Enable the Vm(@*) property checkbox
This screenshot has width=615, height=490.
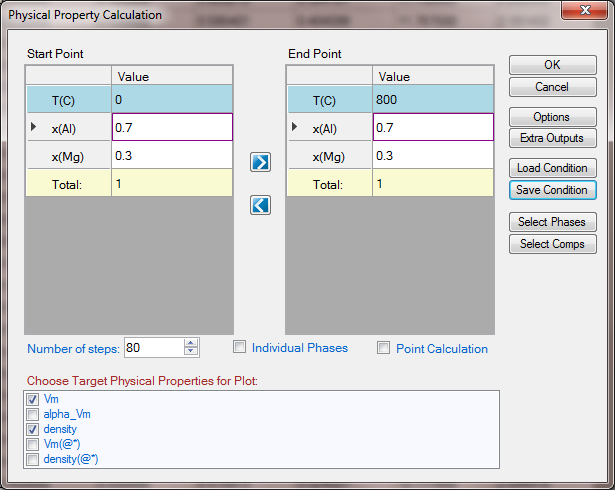coord(33,444)
